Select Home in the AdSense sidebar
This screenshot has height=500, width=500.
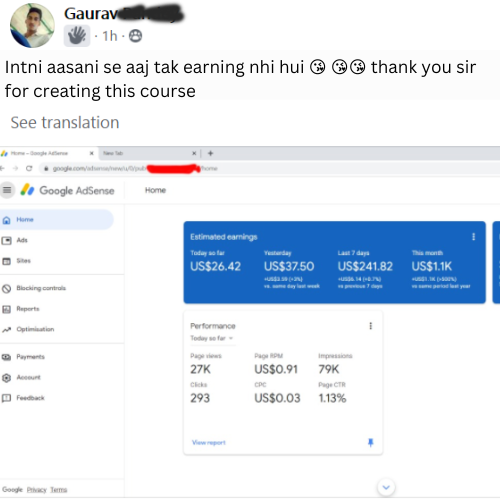57,220
